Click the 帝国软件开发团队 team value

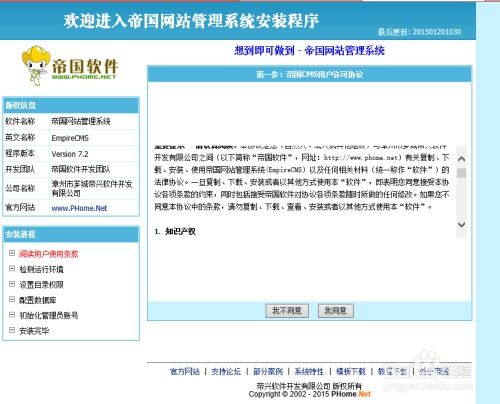tap(81, 169)
